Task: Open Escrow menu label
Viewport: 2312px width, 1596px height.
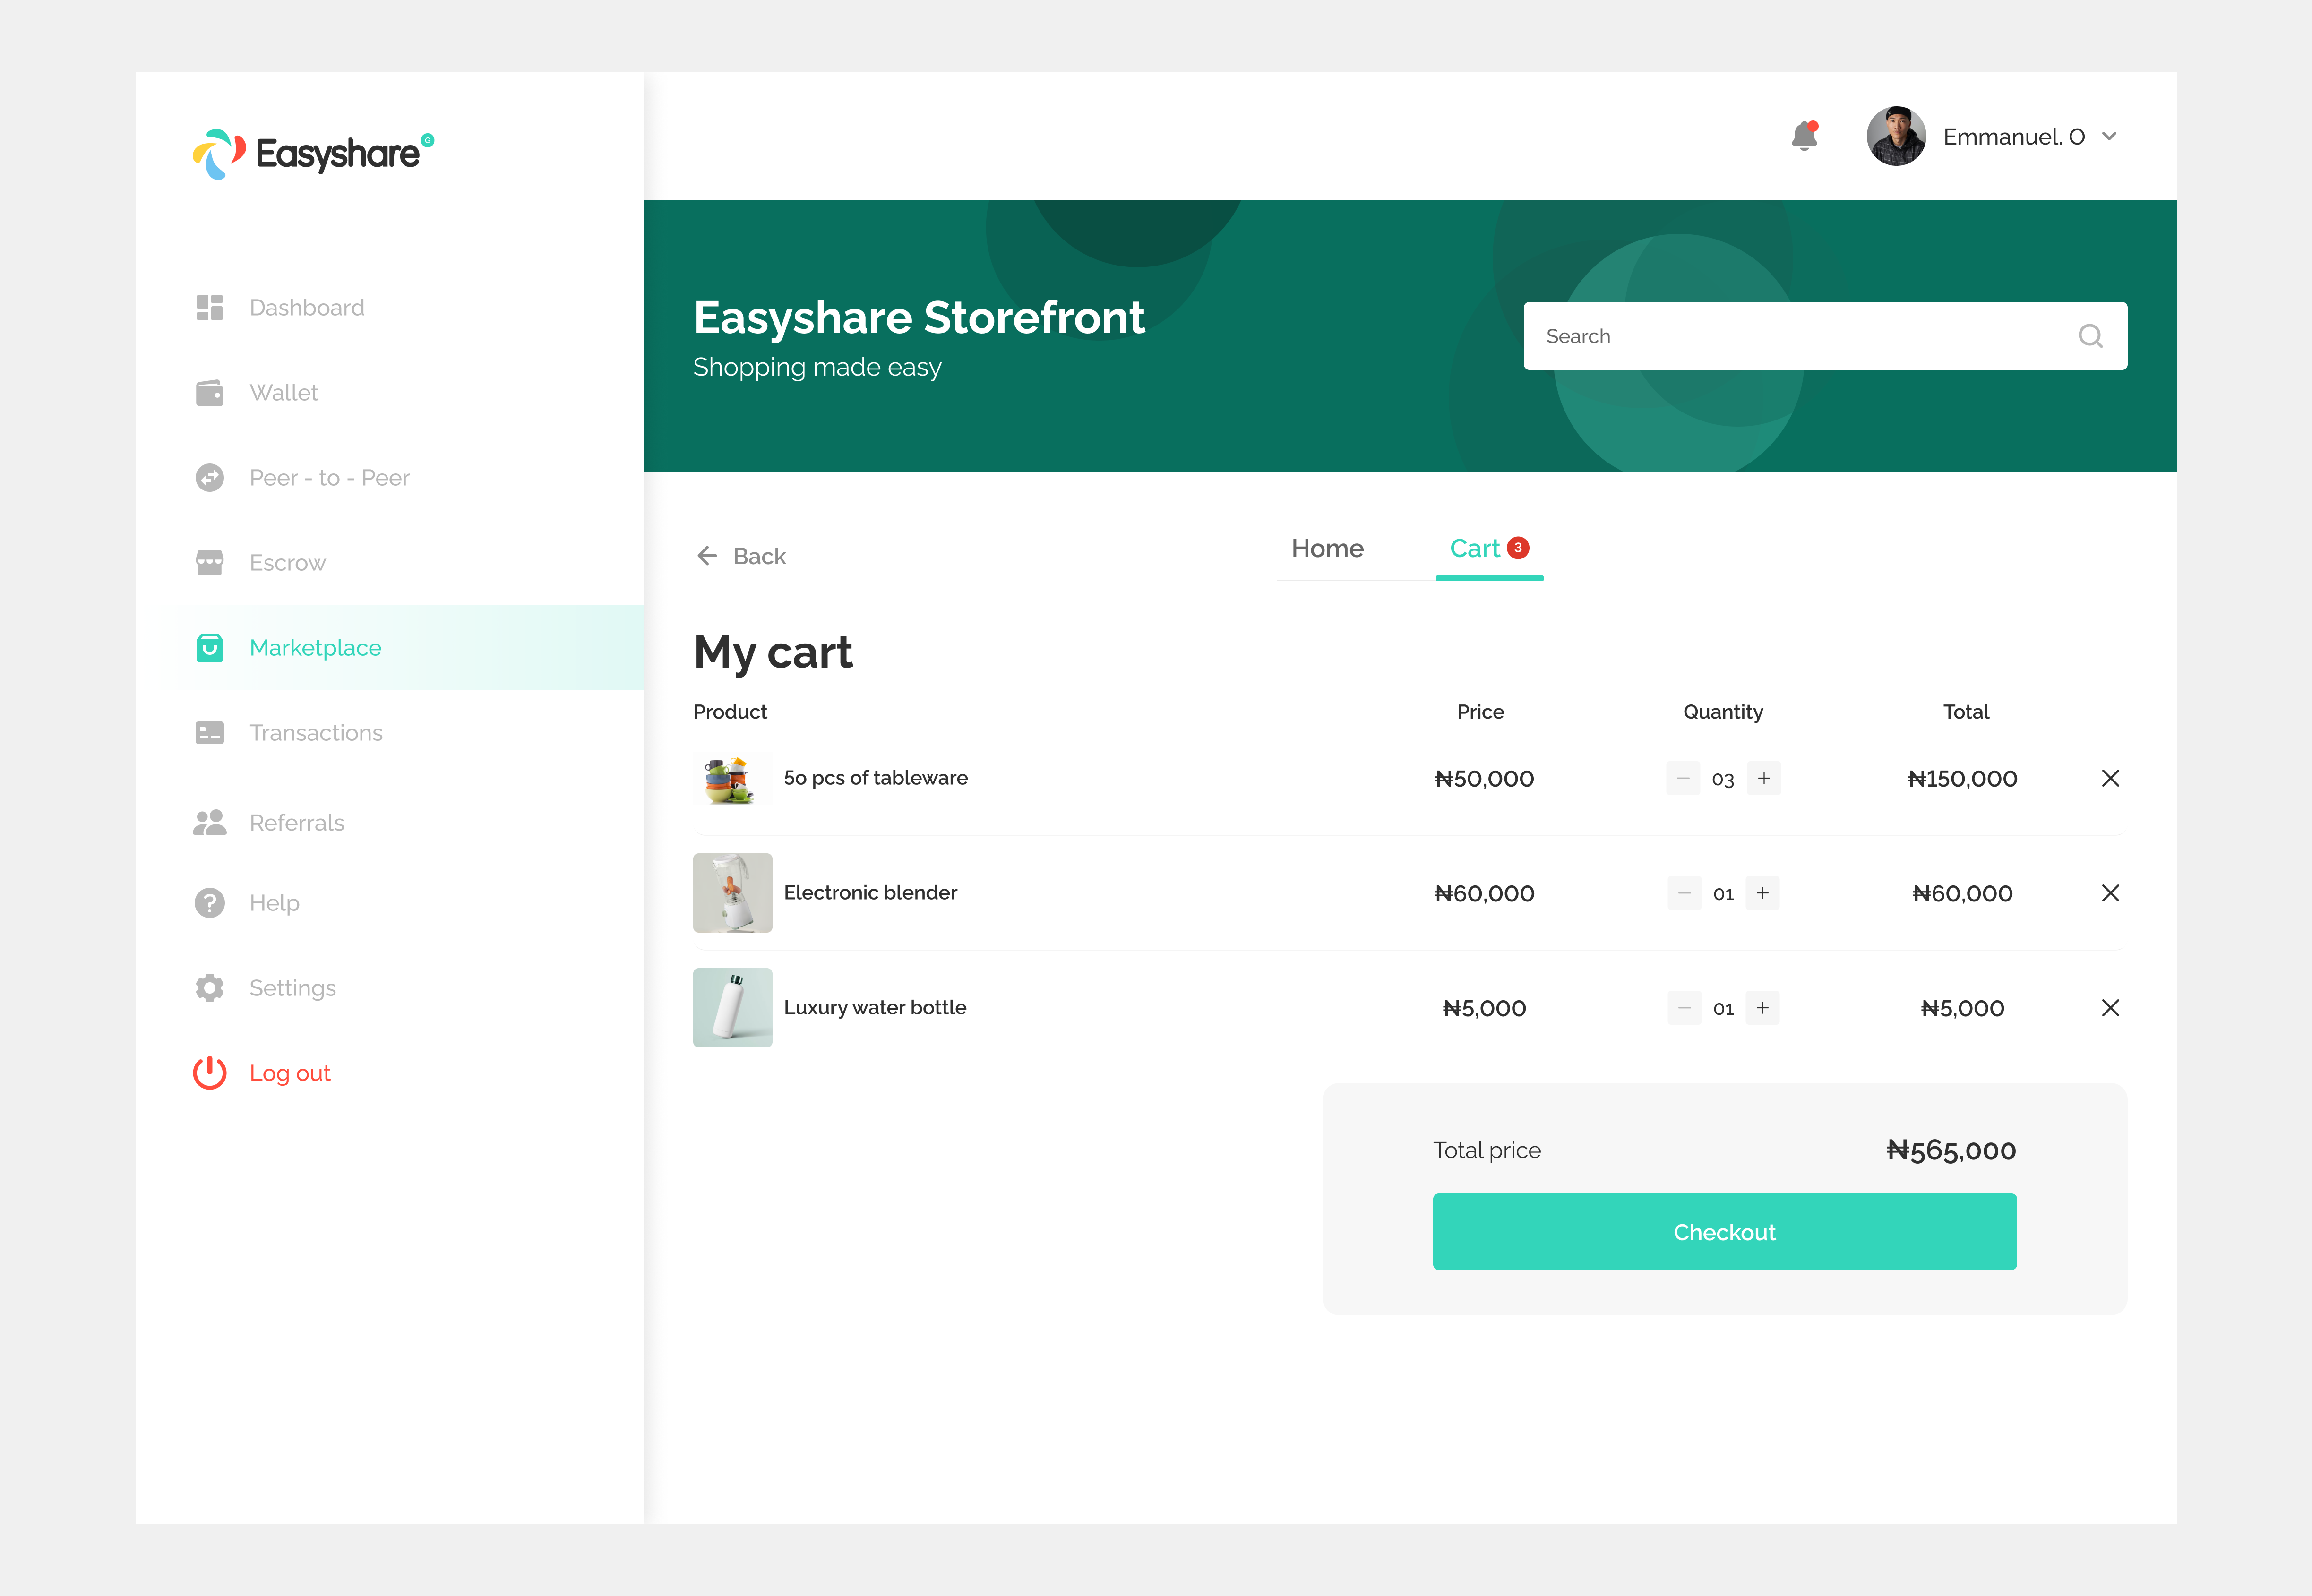Action: 288,563
